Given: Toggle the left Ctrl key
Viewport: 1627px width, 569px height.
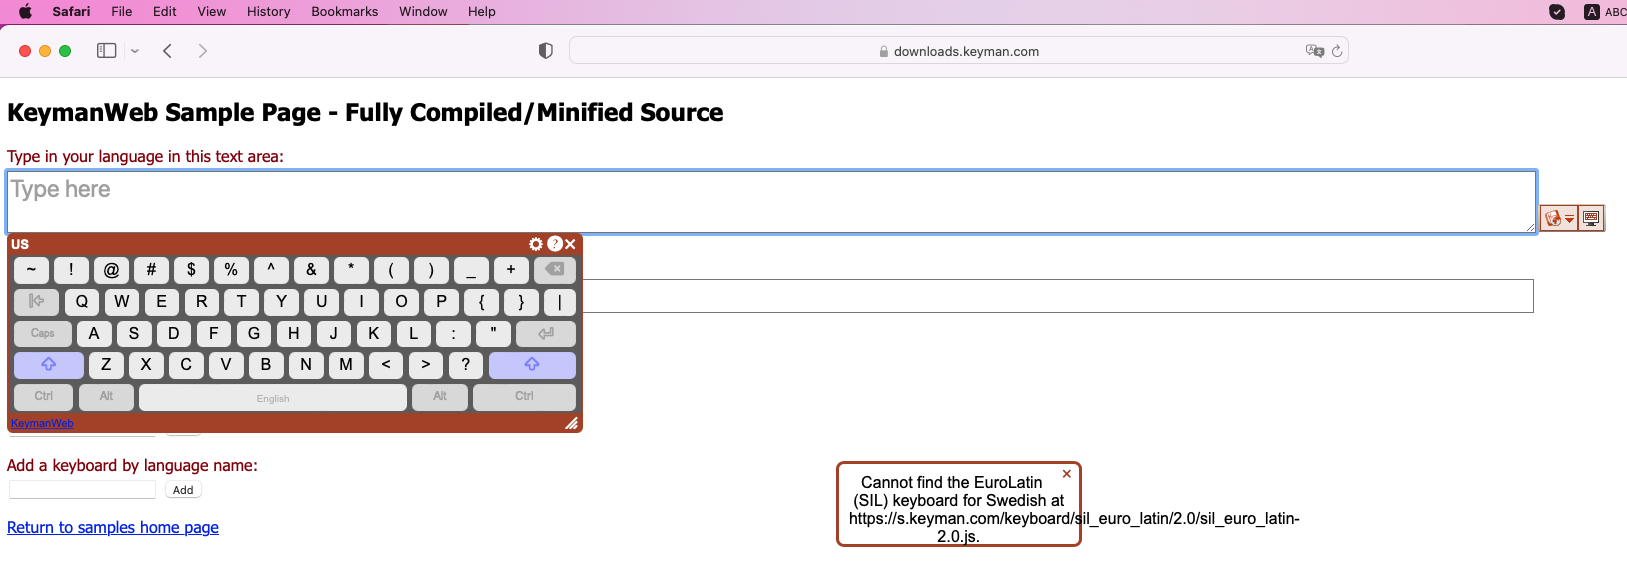Looking at the screenshot, I should click(44, 397).
